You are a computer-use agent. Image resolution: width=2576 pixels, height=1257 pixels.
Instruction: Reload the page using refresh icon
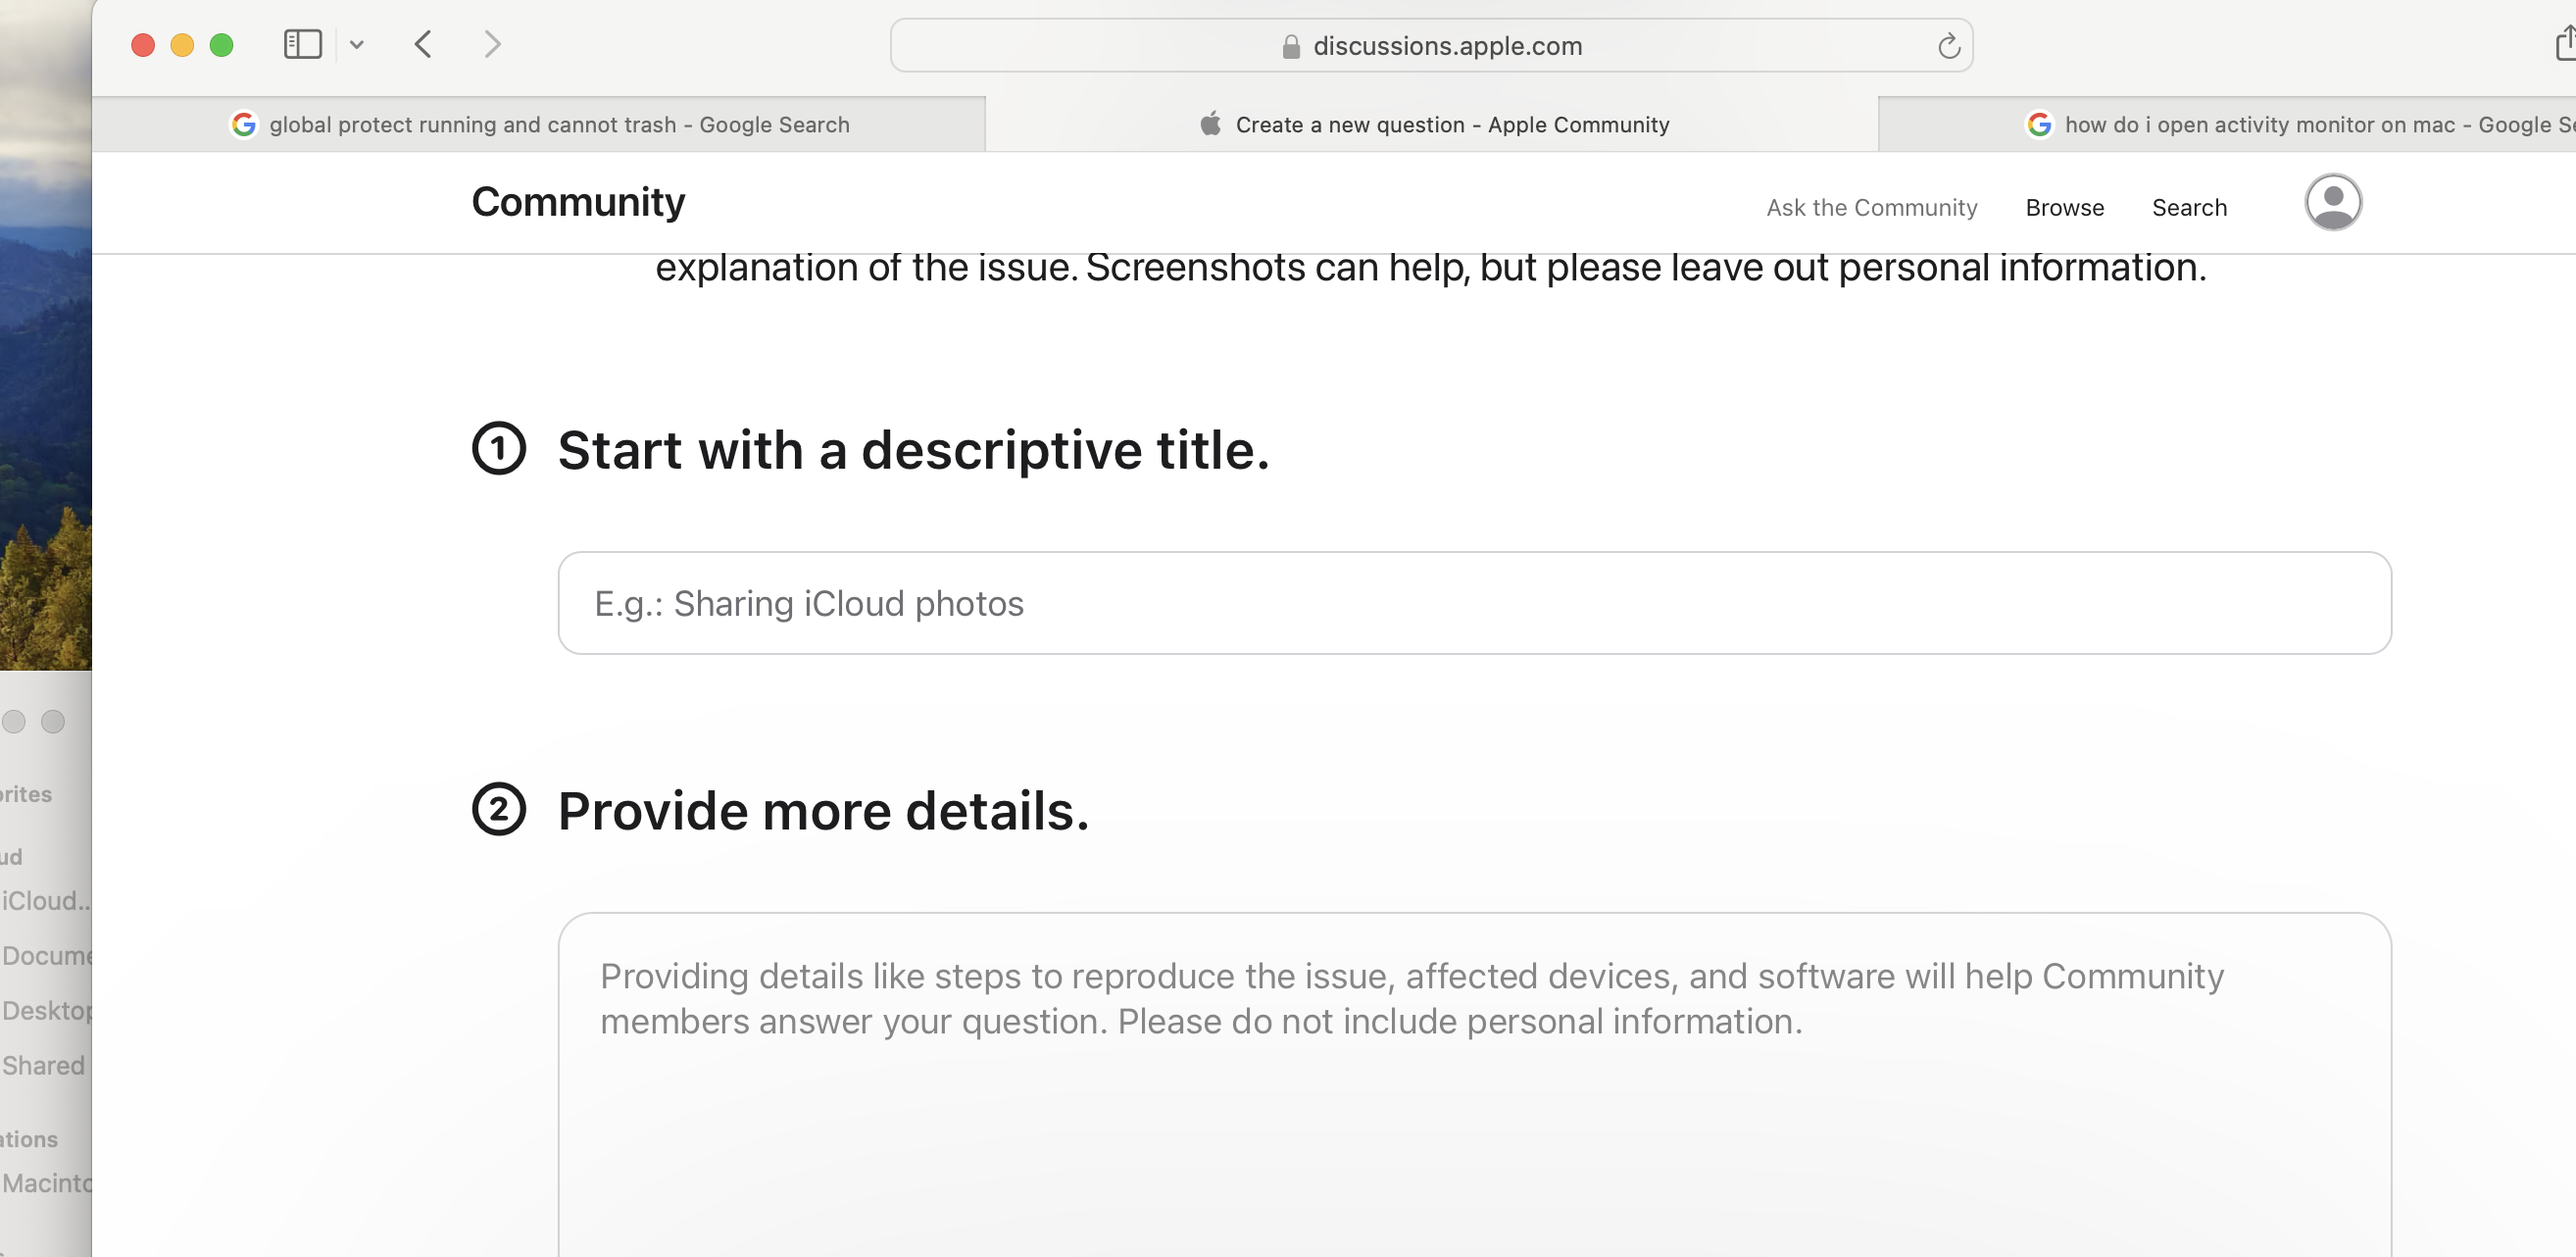point(1948,46)
